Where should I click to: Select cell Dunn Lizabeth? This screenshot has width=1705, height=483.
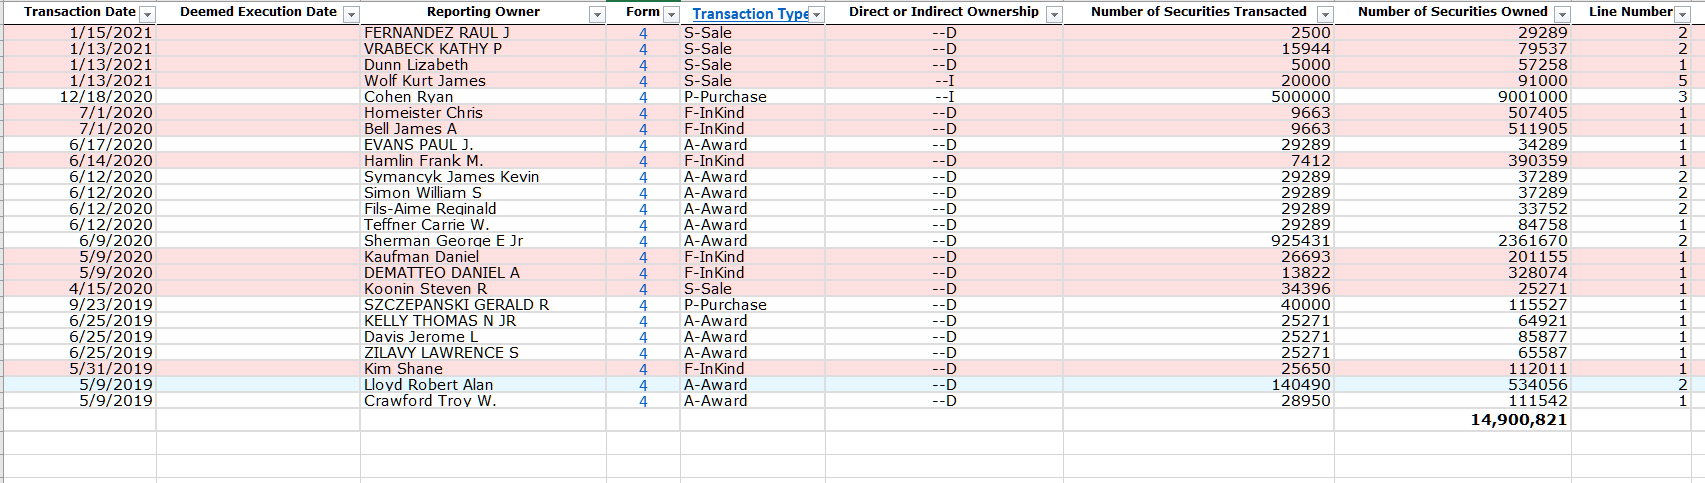(x=483, y=65)
